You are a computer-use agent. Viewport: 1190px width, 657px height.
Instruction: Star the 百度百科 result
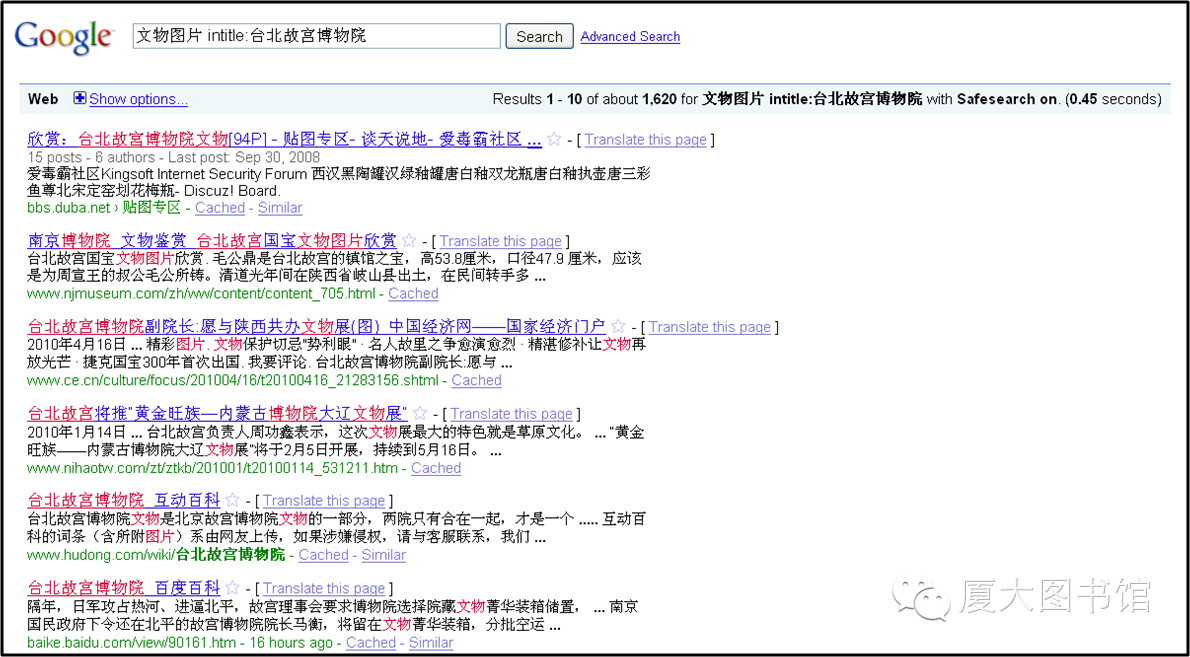pyautogui.click(x=233, y=587)
